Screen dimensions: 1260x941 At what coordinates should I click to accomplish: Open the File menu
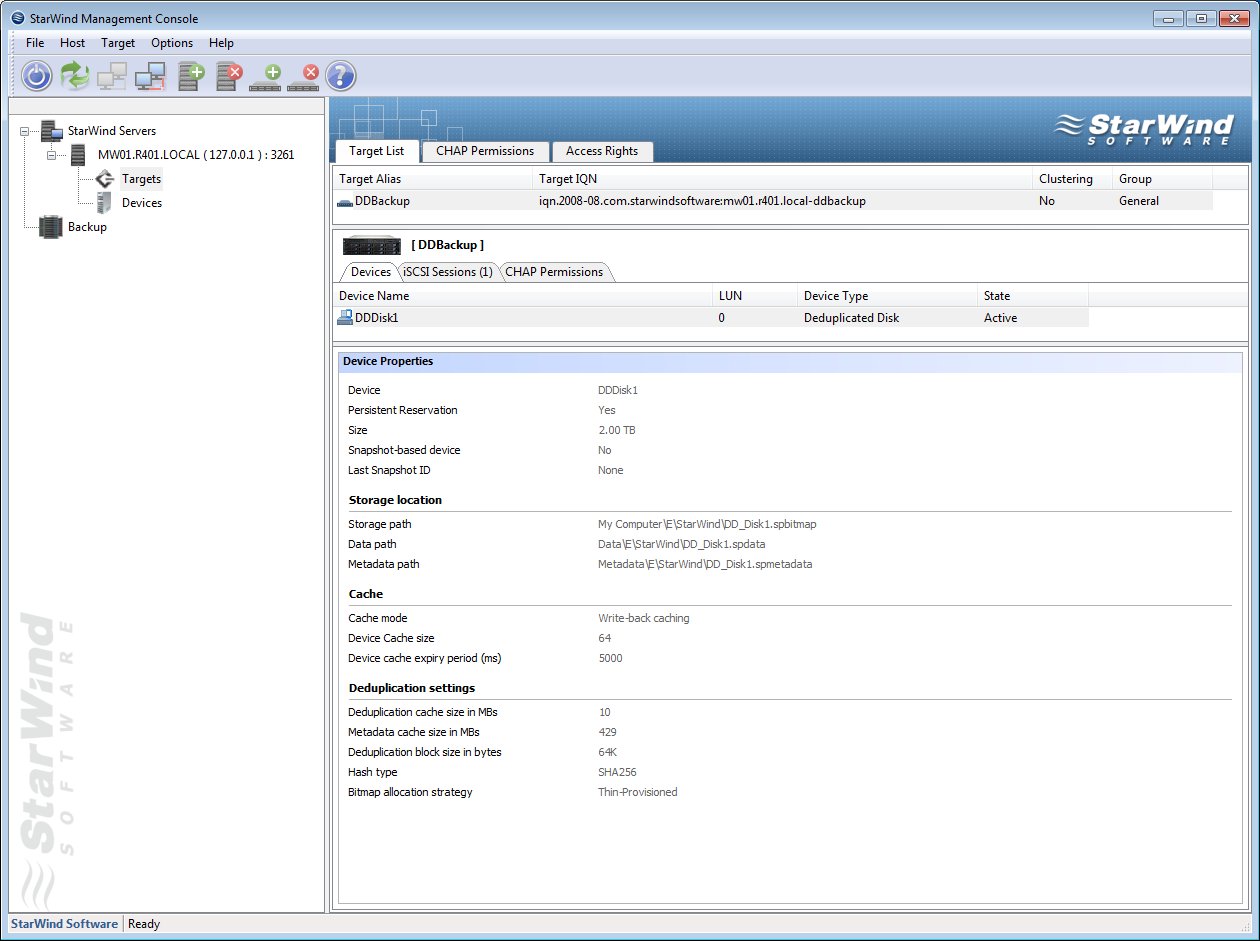[35, 43]
